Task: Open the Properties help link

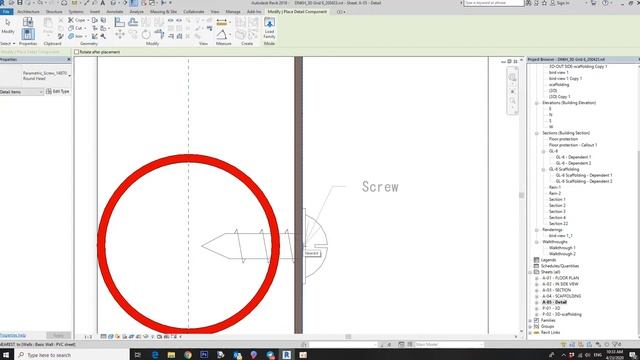Action: [x=13, y=336]
